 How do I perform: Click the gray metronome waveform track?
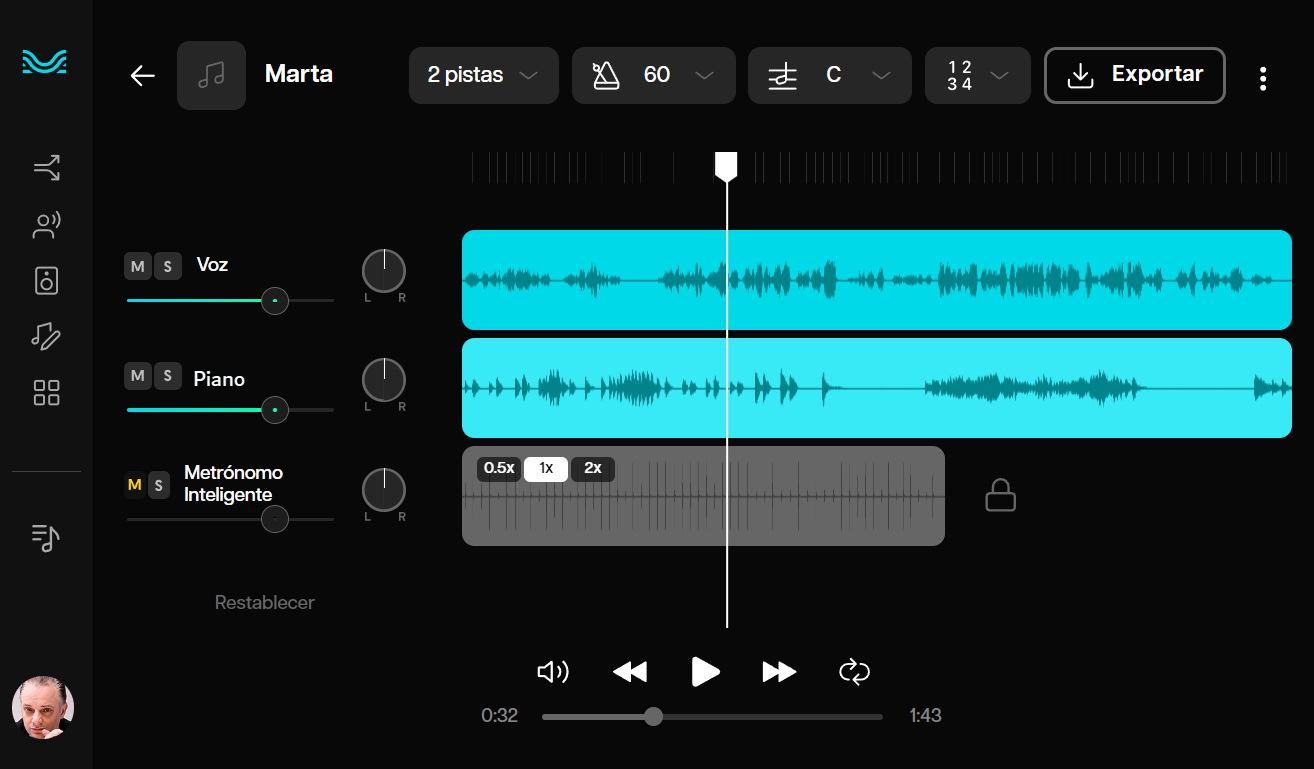tap(703, 496)
